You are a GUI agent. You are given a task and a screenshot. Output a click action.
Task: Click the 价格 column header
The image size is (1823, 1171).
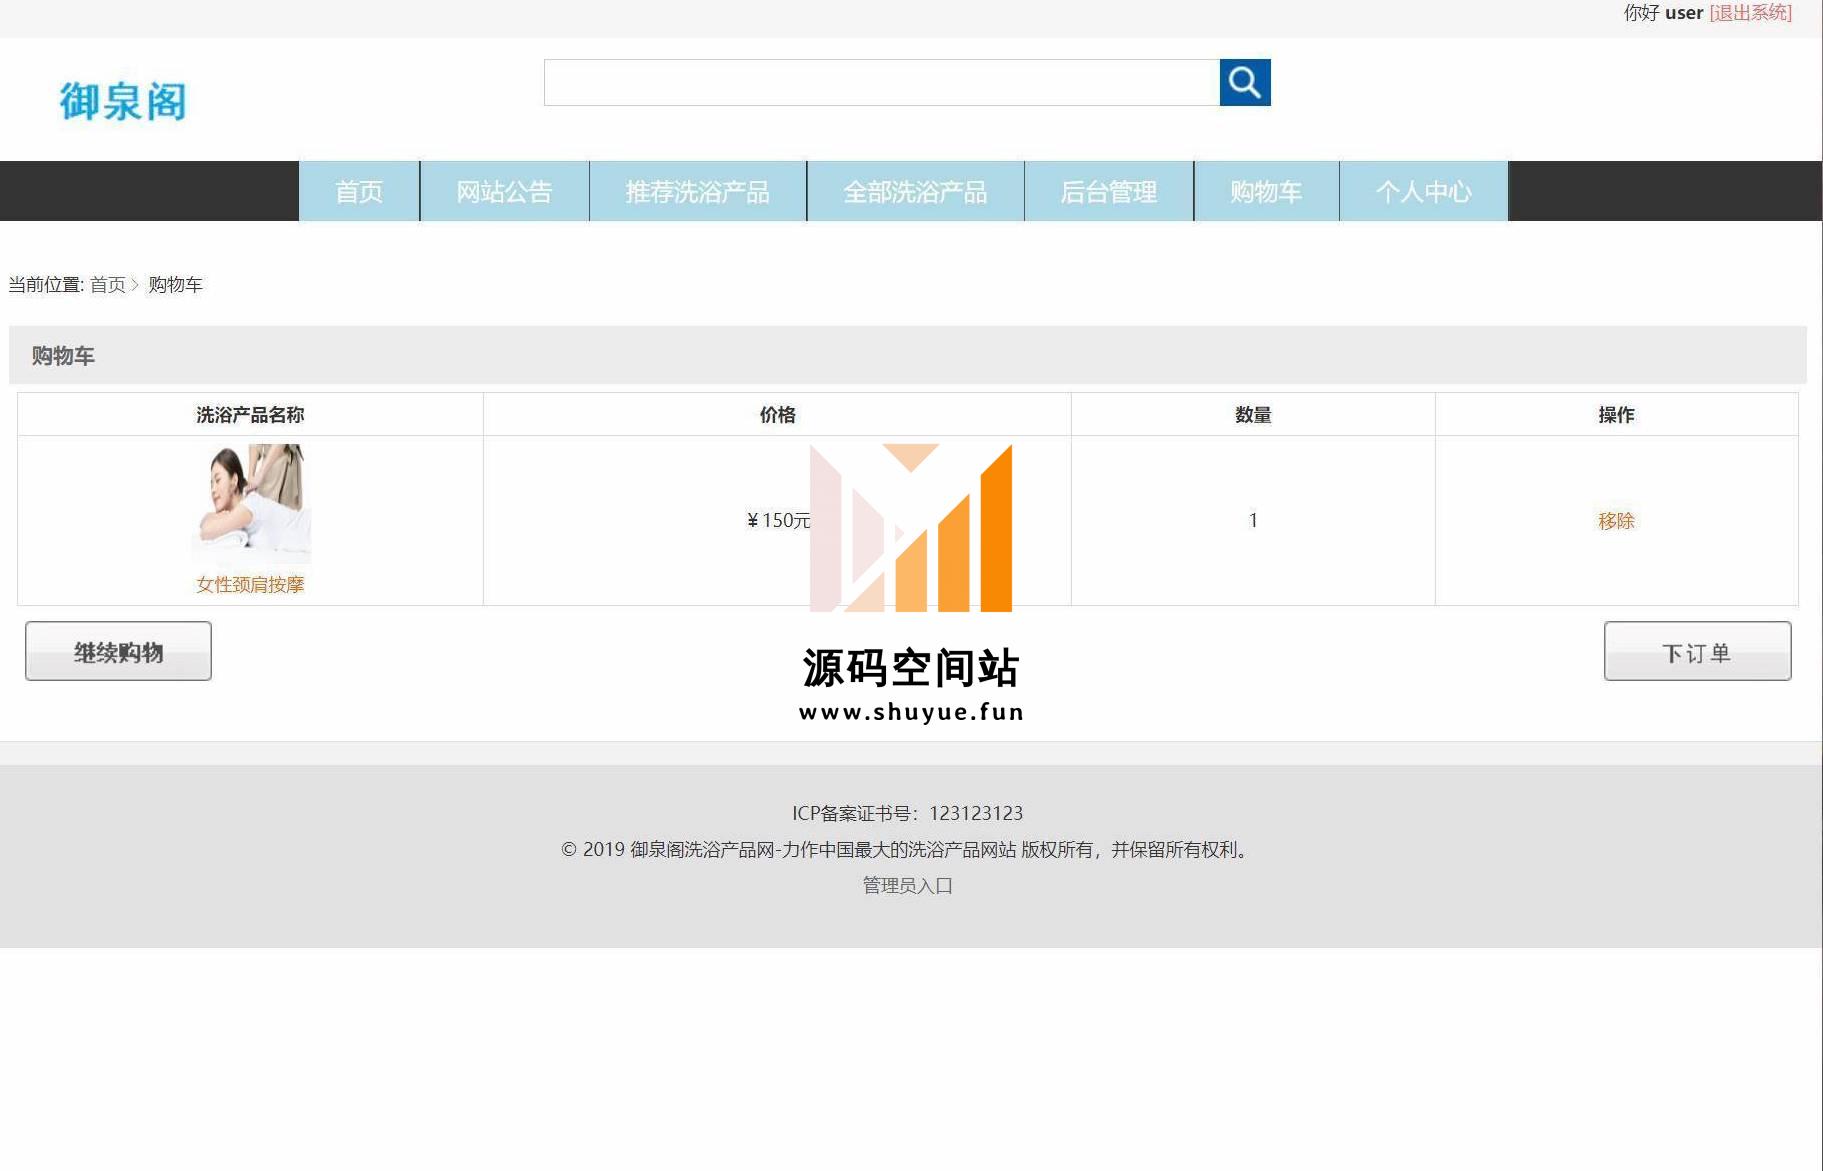(777, 415)
